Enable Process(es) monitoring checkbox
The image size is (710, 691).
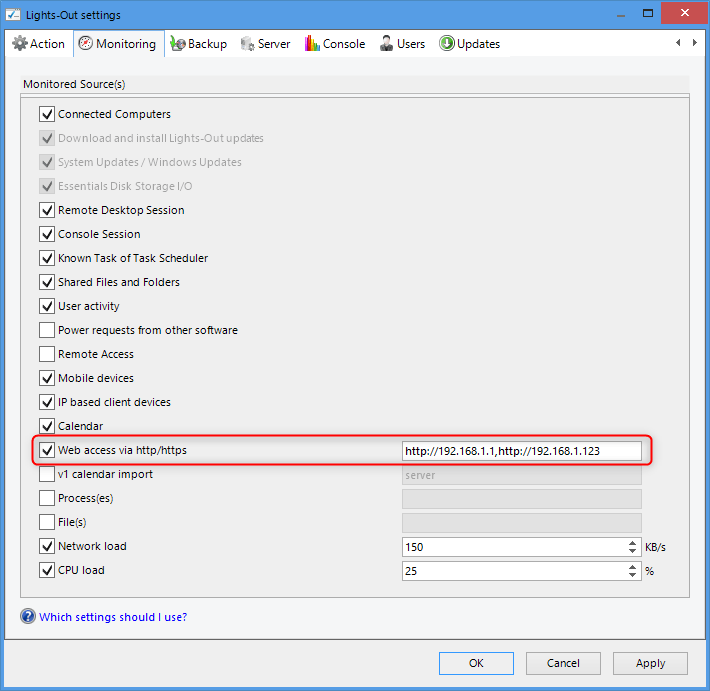pyautogui.click(x=47, y=498)
